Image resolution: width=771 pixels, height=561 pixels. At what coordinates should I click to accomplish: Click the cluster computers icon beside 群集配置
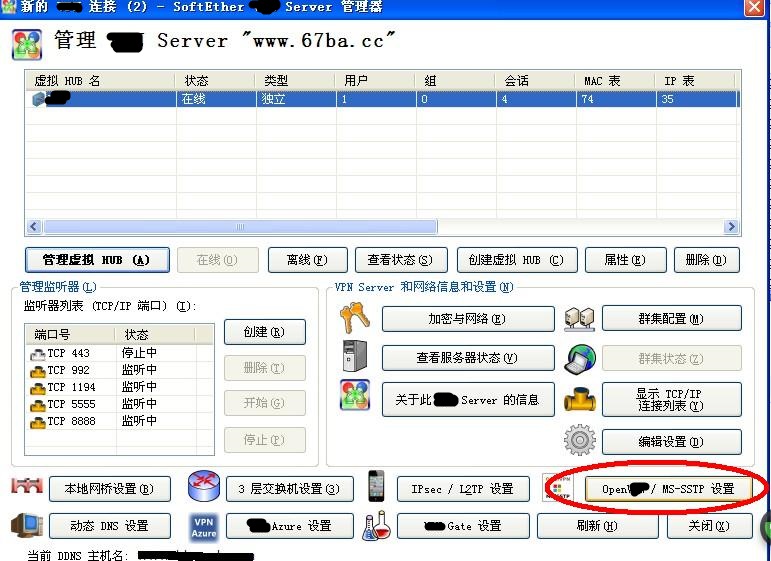tap(579, 318)
